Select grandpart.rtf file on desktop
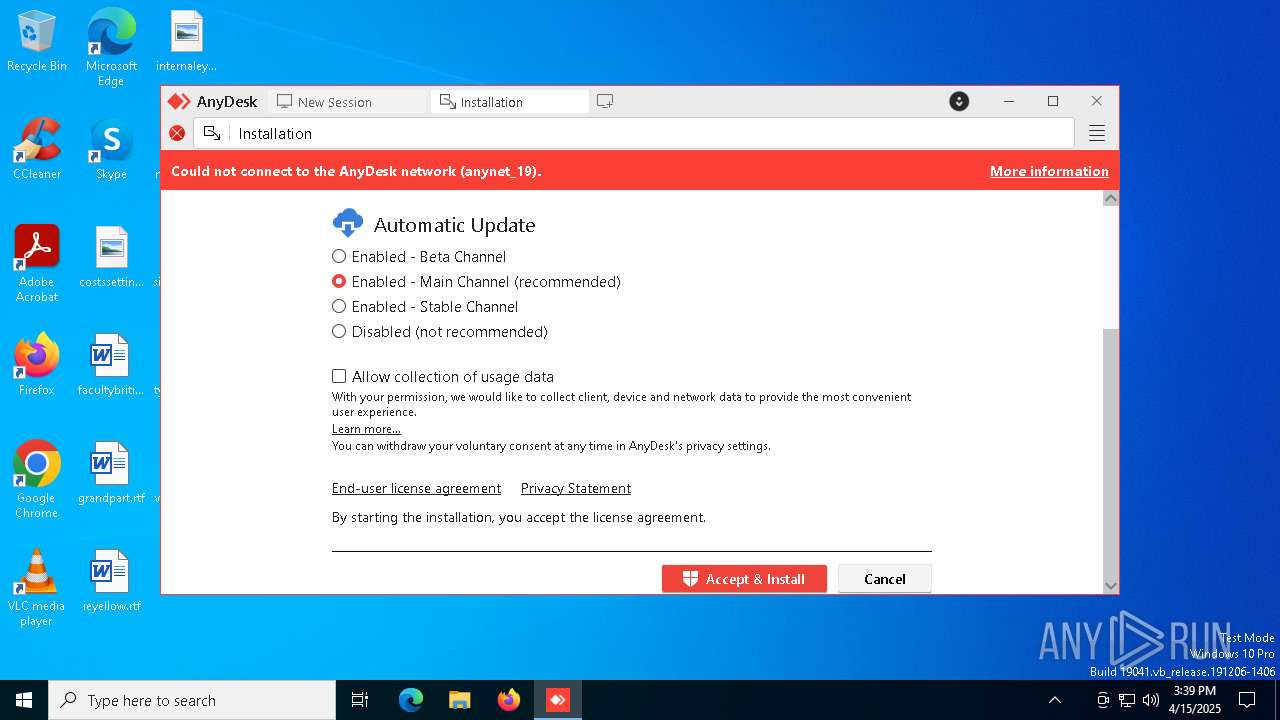1280x720 pixels. (x=111, y=473)
